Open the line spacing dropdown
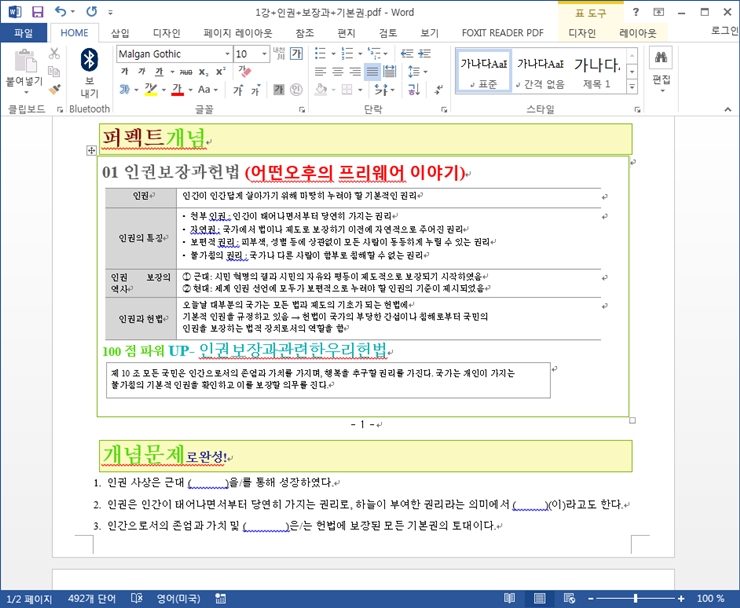The width and height of the screenshot is (740, 608). tap(417, 72)
